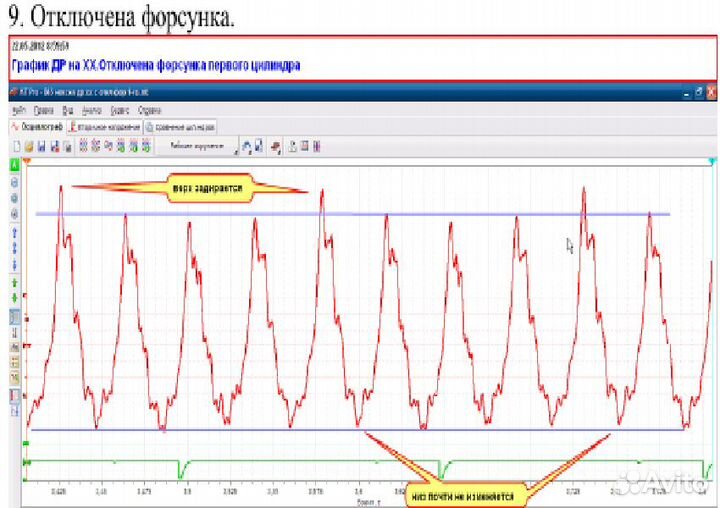
Task: Click the topmost round zoom icon in sidebar
Action: coord(15,183)
